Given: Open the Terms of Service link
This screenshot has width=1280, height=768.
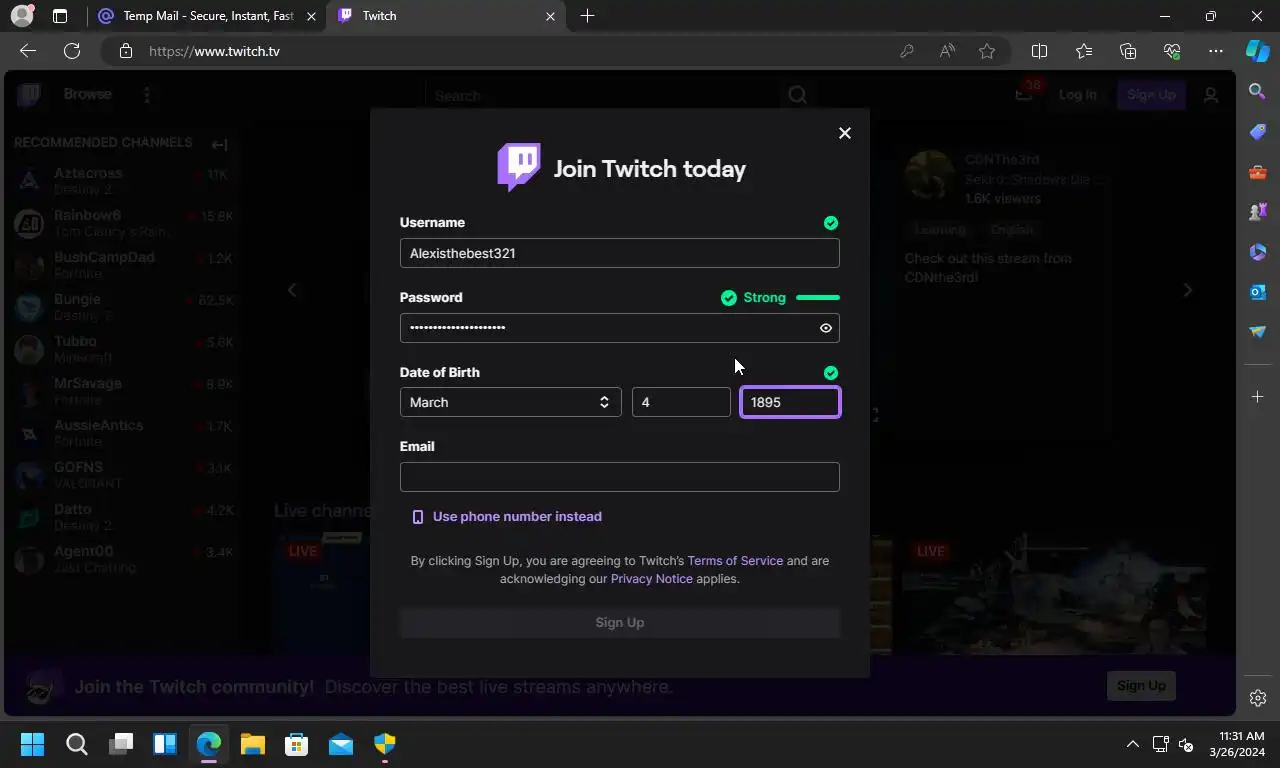Looking at the screenshot, I should coord(735,561).
